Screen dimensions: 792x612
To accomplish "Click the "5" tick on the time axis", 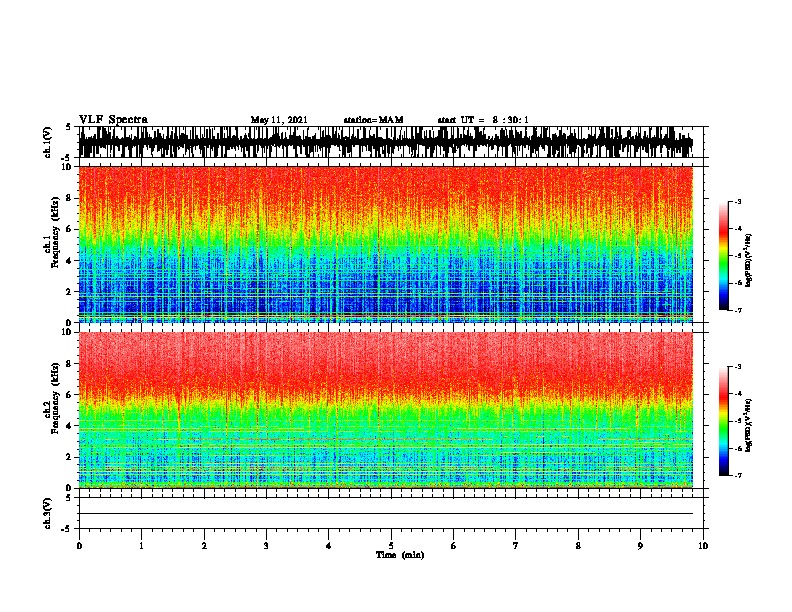I will (x=391, y=546).
